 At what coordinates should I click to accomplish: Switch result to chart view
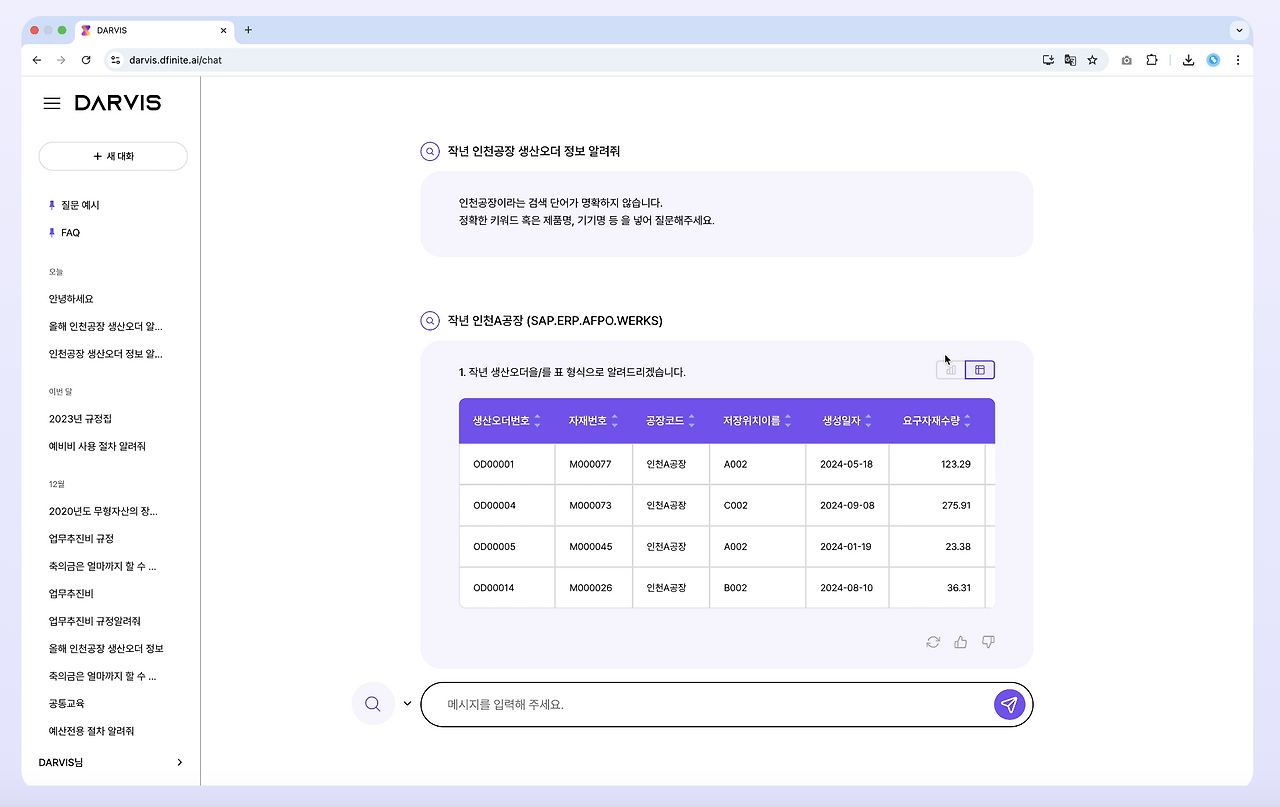click(951, 370)
